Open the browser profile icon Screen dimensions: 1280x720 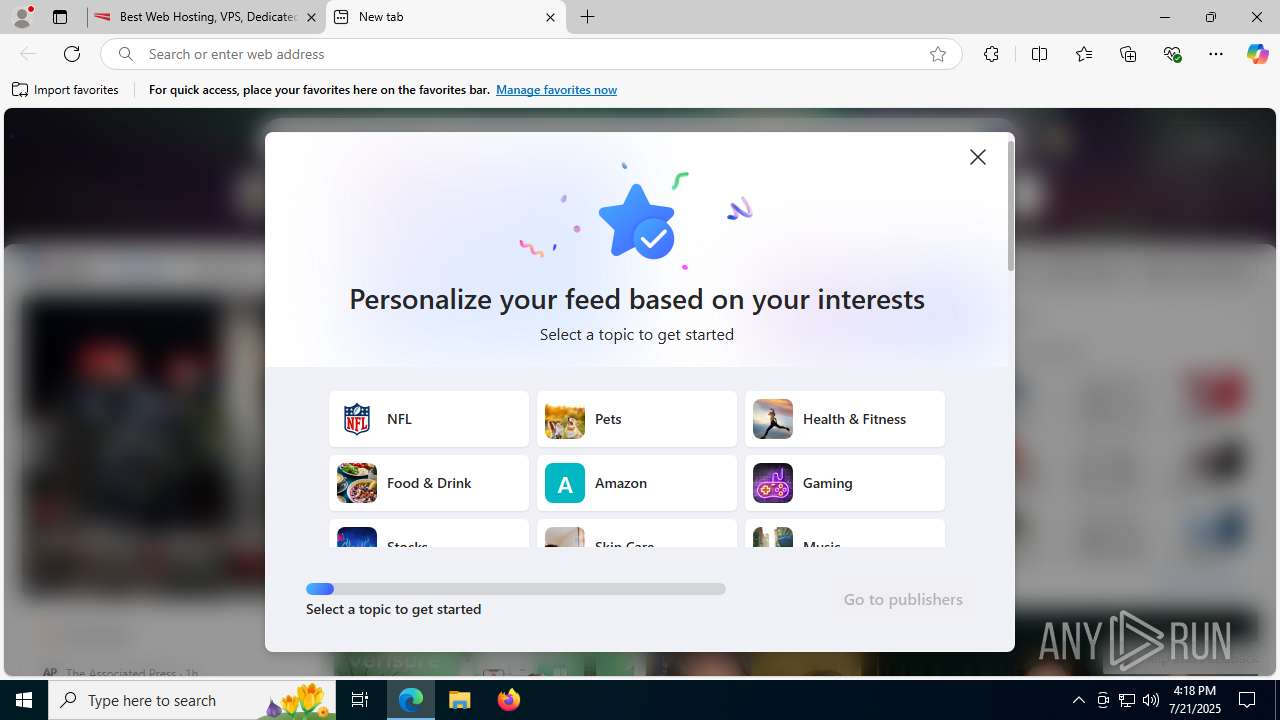pyautogui.click(x=22, y=17)
